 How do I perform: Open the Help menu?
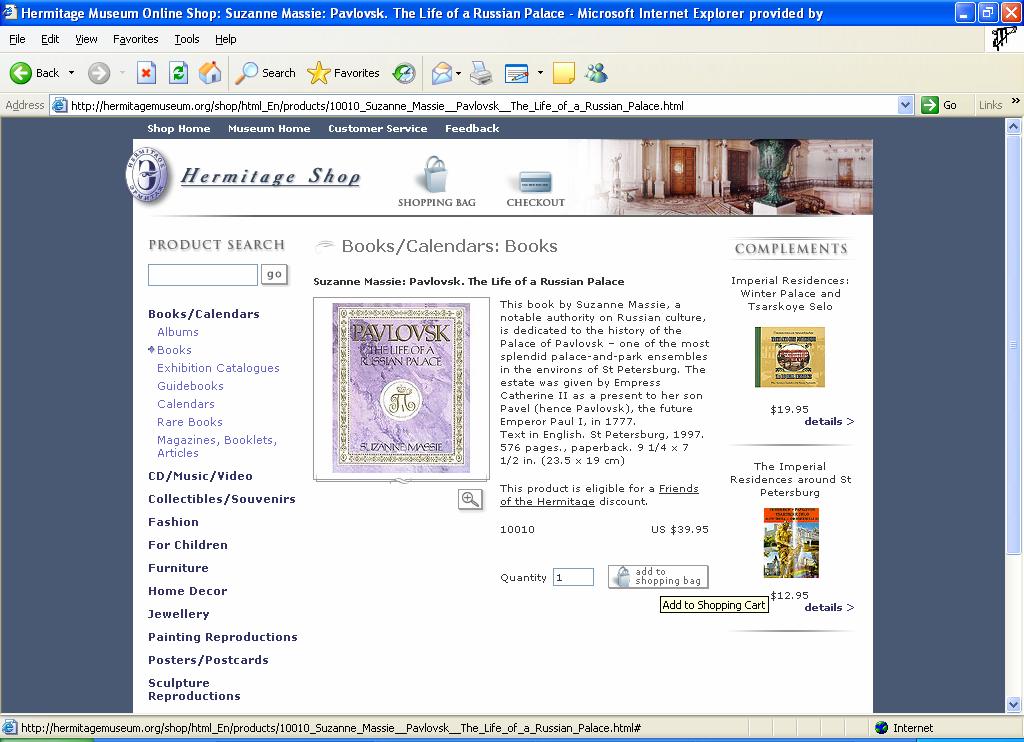tap(225, 39)
